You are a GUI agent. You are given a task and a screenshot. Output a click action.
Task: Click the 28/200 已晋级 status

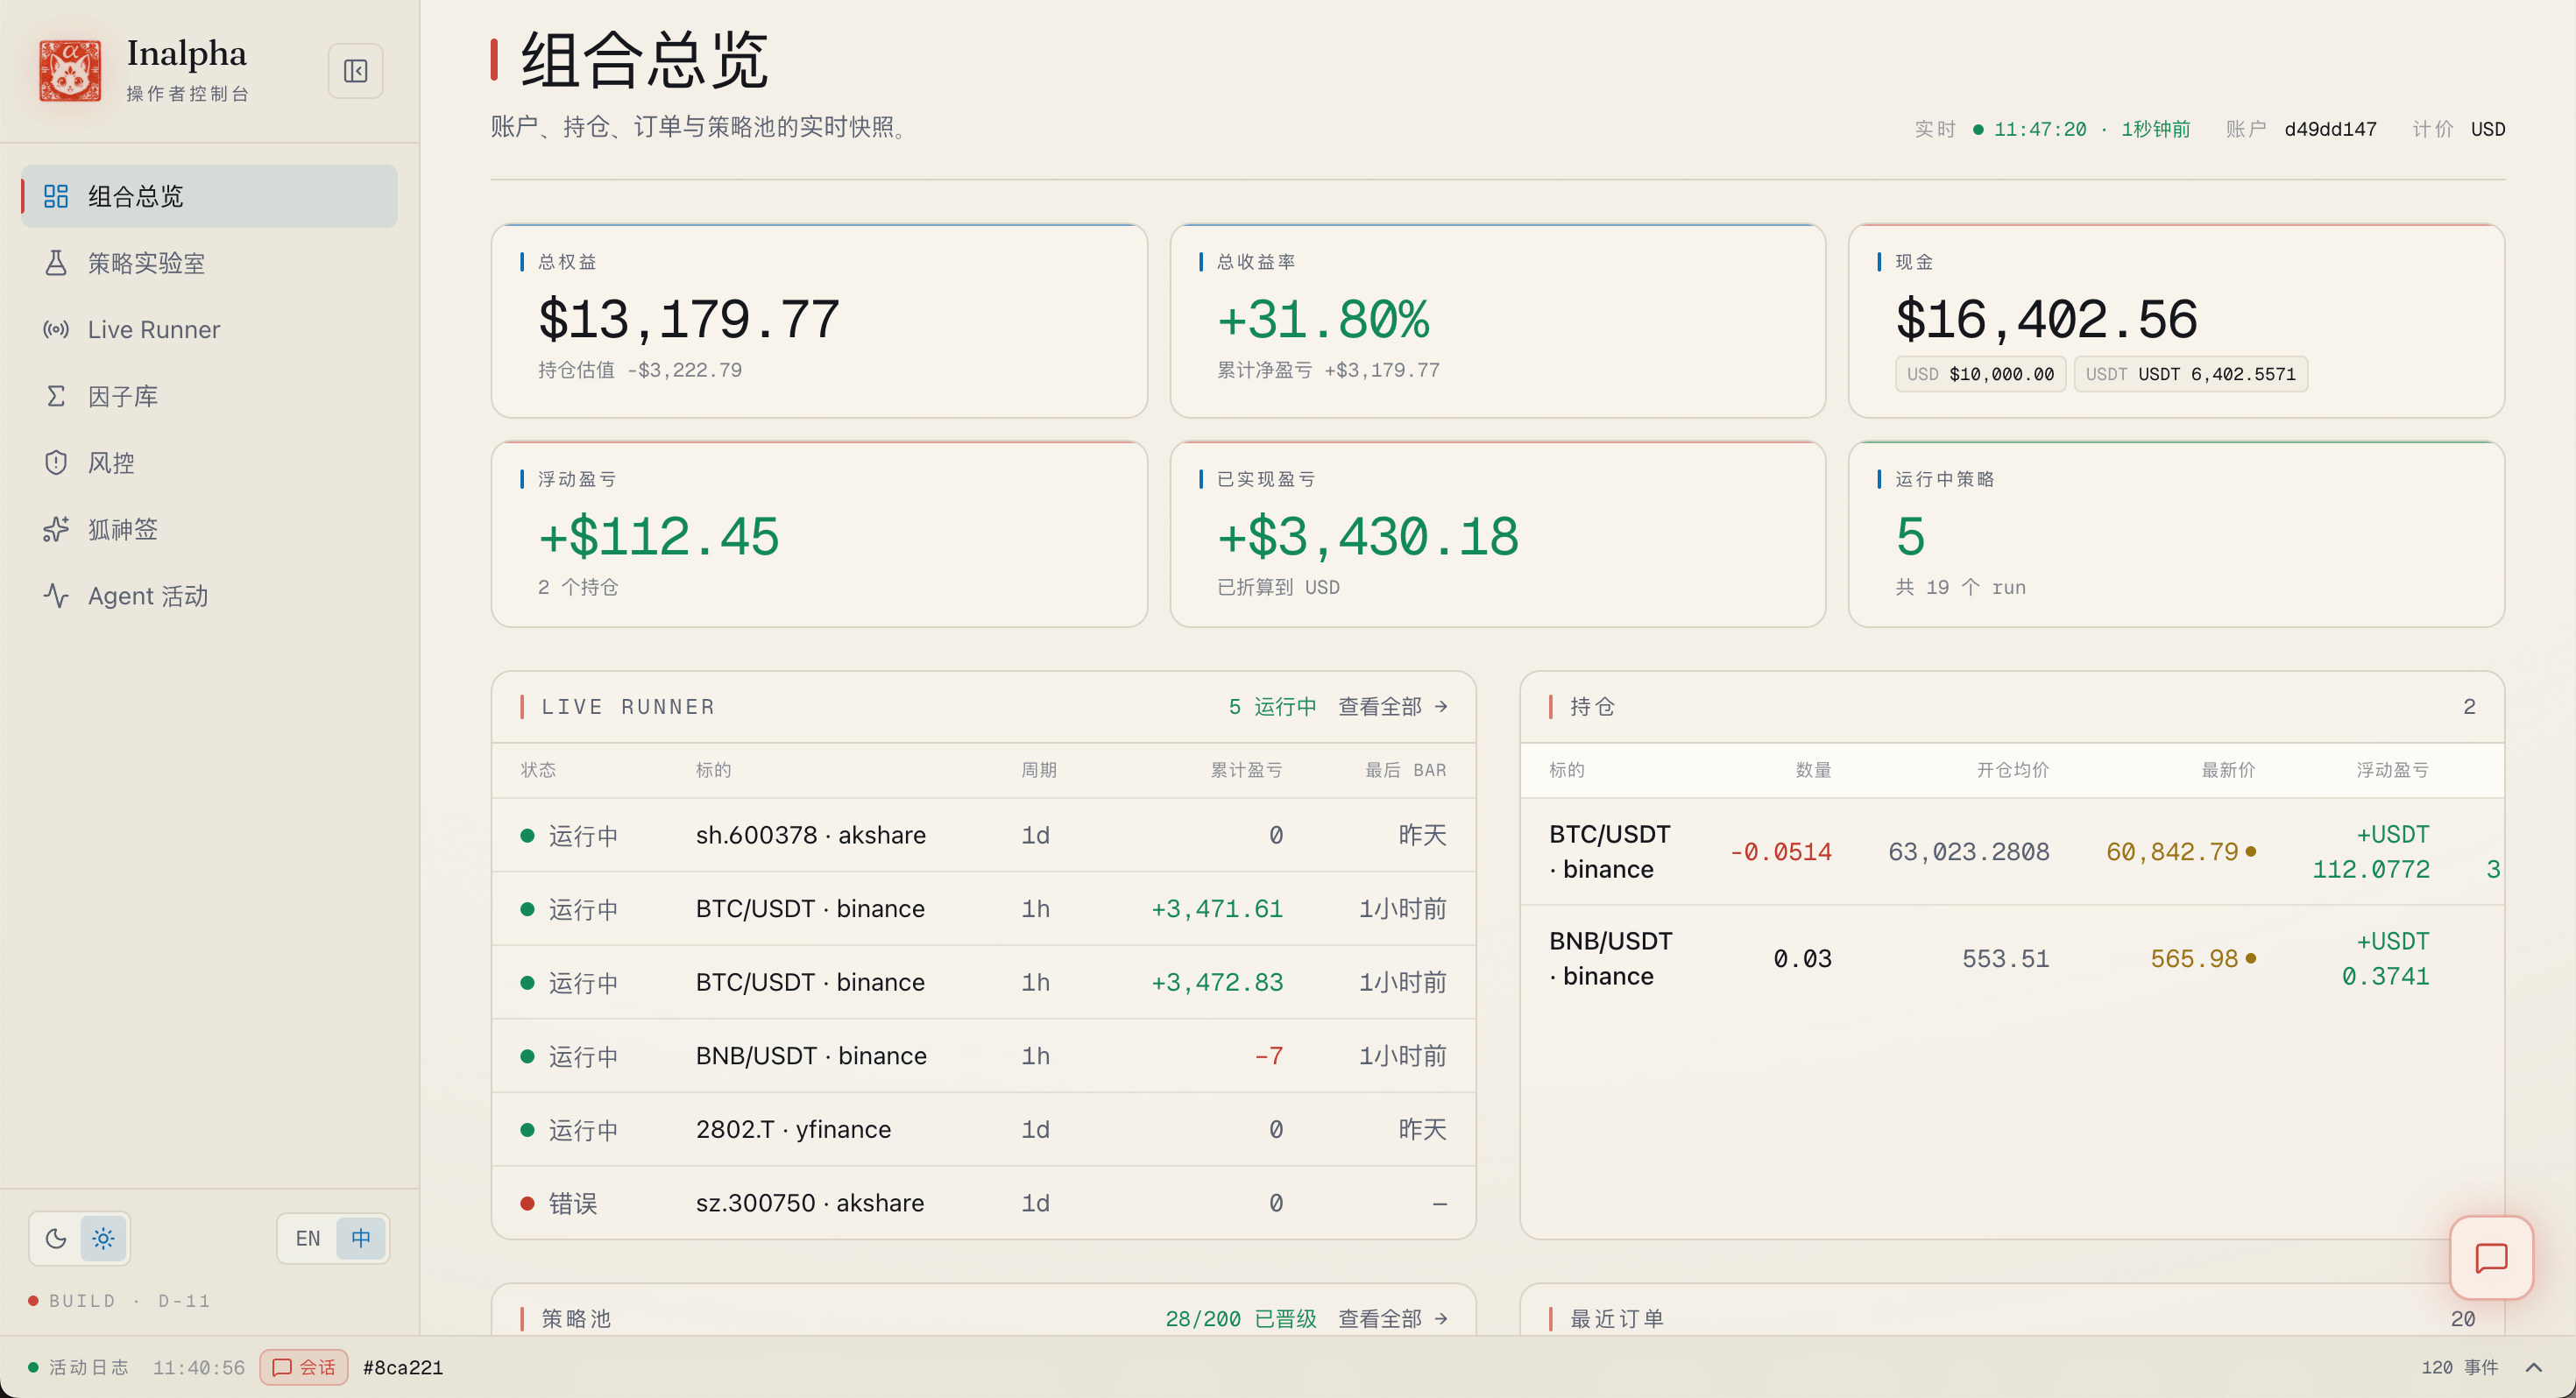click(1240, 1319)
